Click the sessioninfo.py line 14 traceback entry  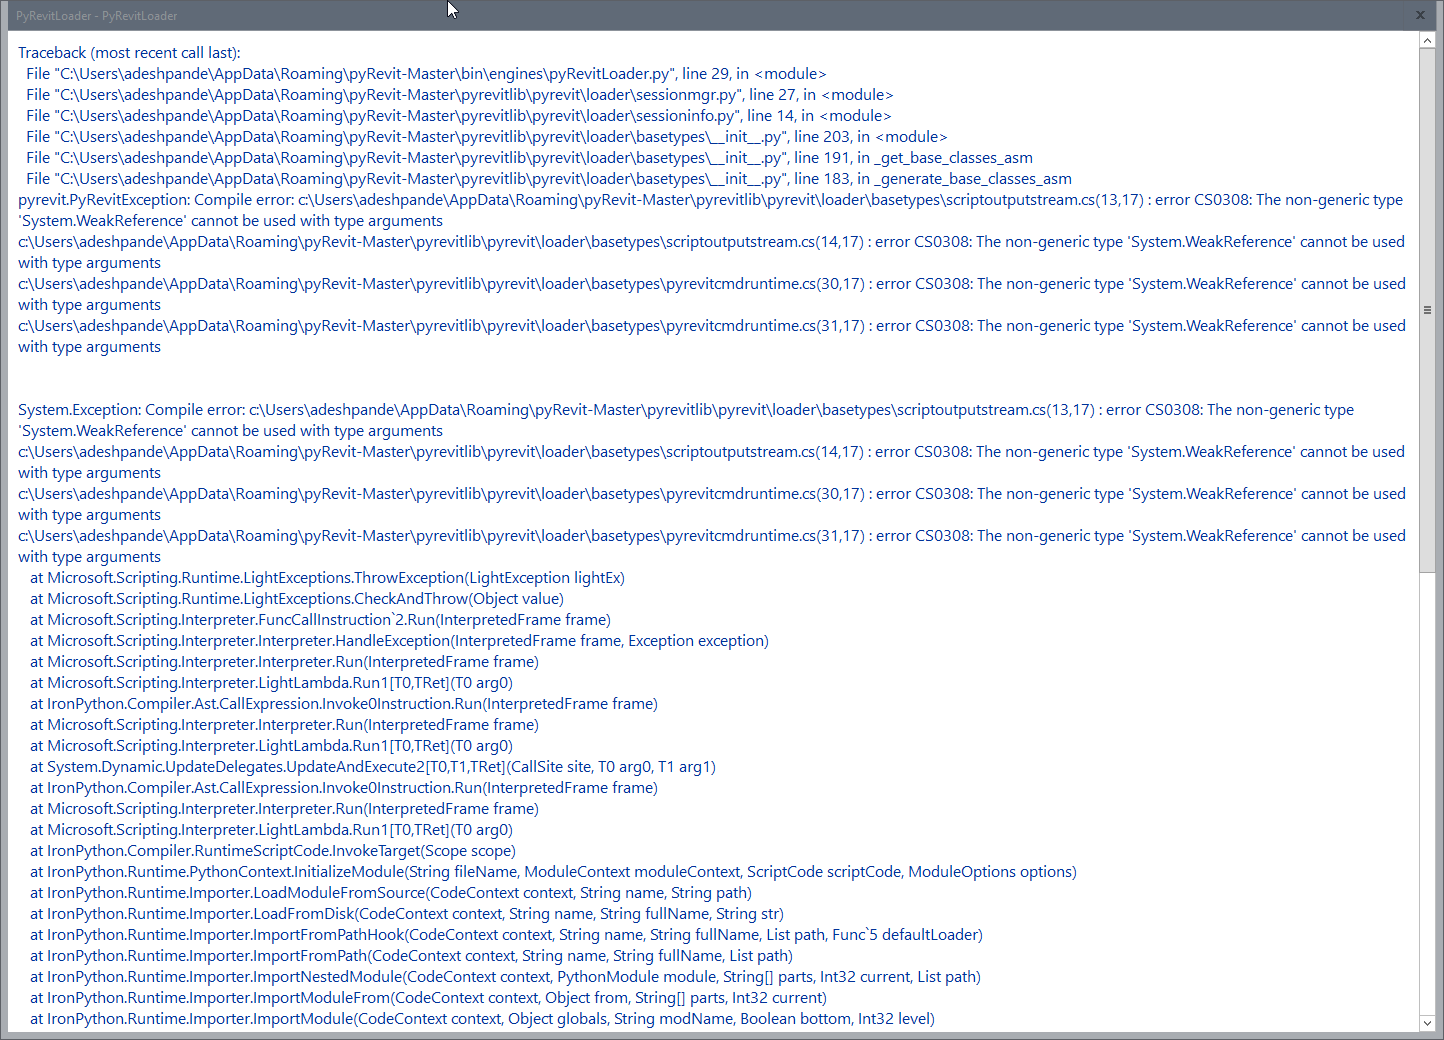458,116
